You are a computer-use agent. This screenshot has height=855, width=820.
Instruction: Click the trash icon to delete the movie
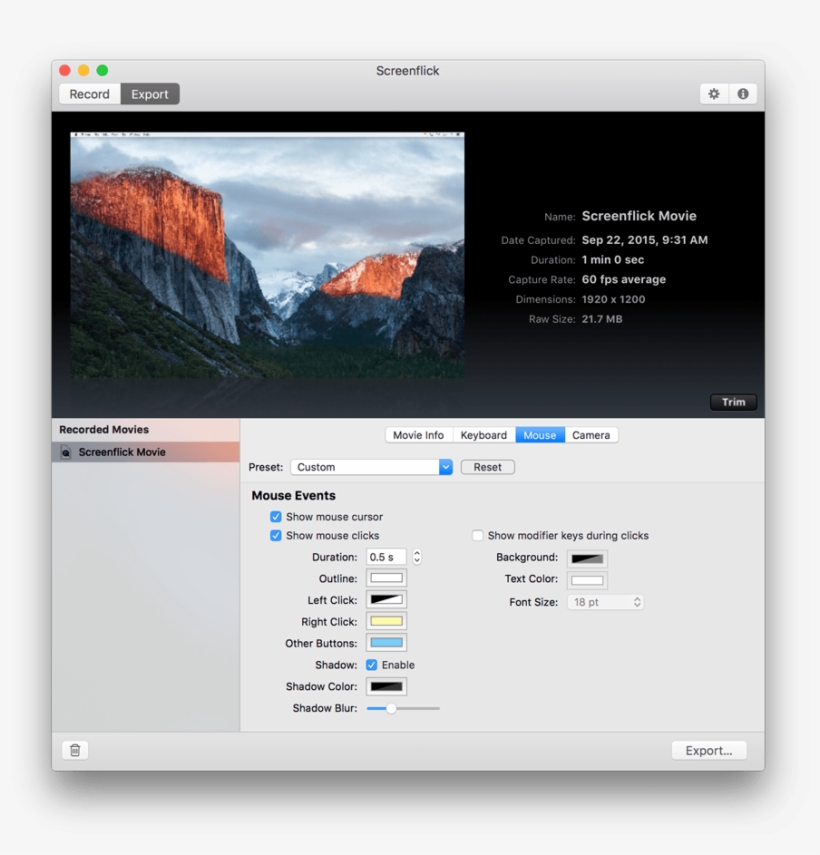(74, 750)
